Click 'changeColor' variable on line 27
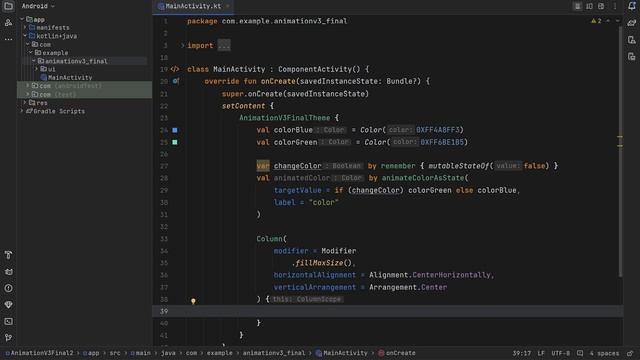The image size is (640, 360). [x=298, y=166]
